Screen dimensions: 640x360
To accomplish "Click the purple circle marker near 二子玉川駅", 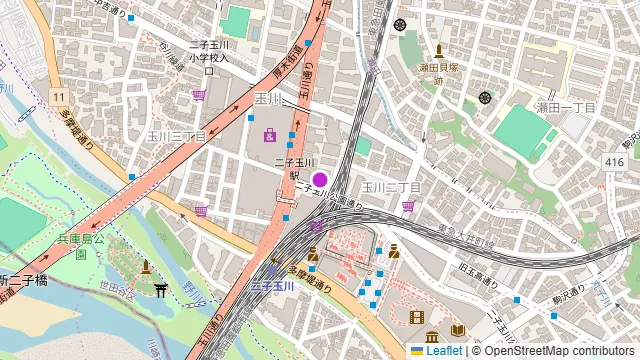I will 320,180.
